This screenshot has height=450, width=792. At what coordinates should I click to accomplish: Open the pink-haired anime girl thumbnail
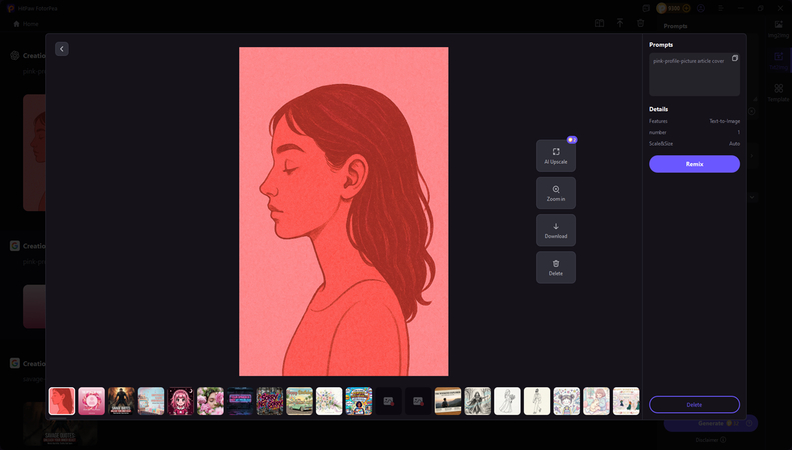coord(181,401)
